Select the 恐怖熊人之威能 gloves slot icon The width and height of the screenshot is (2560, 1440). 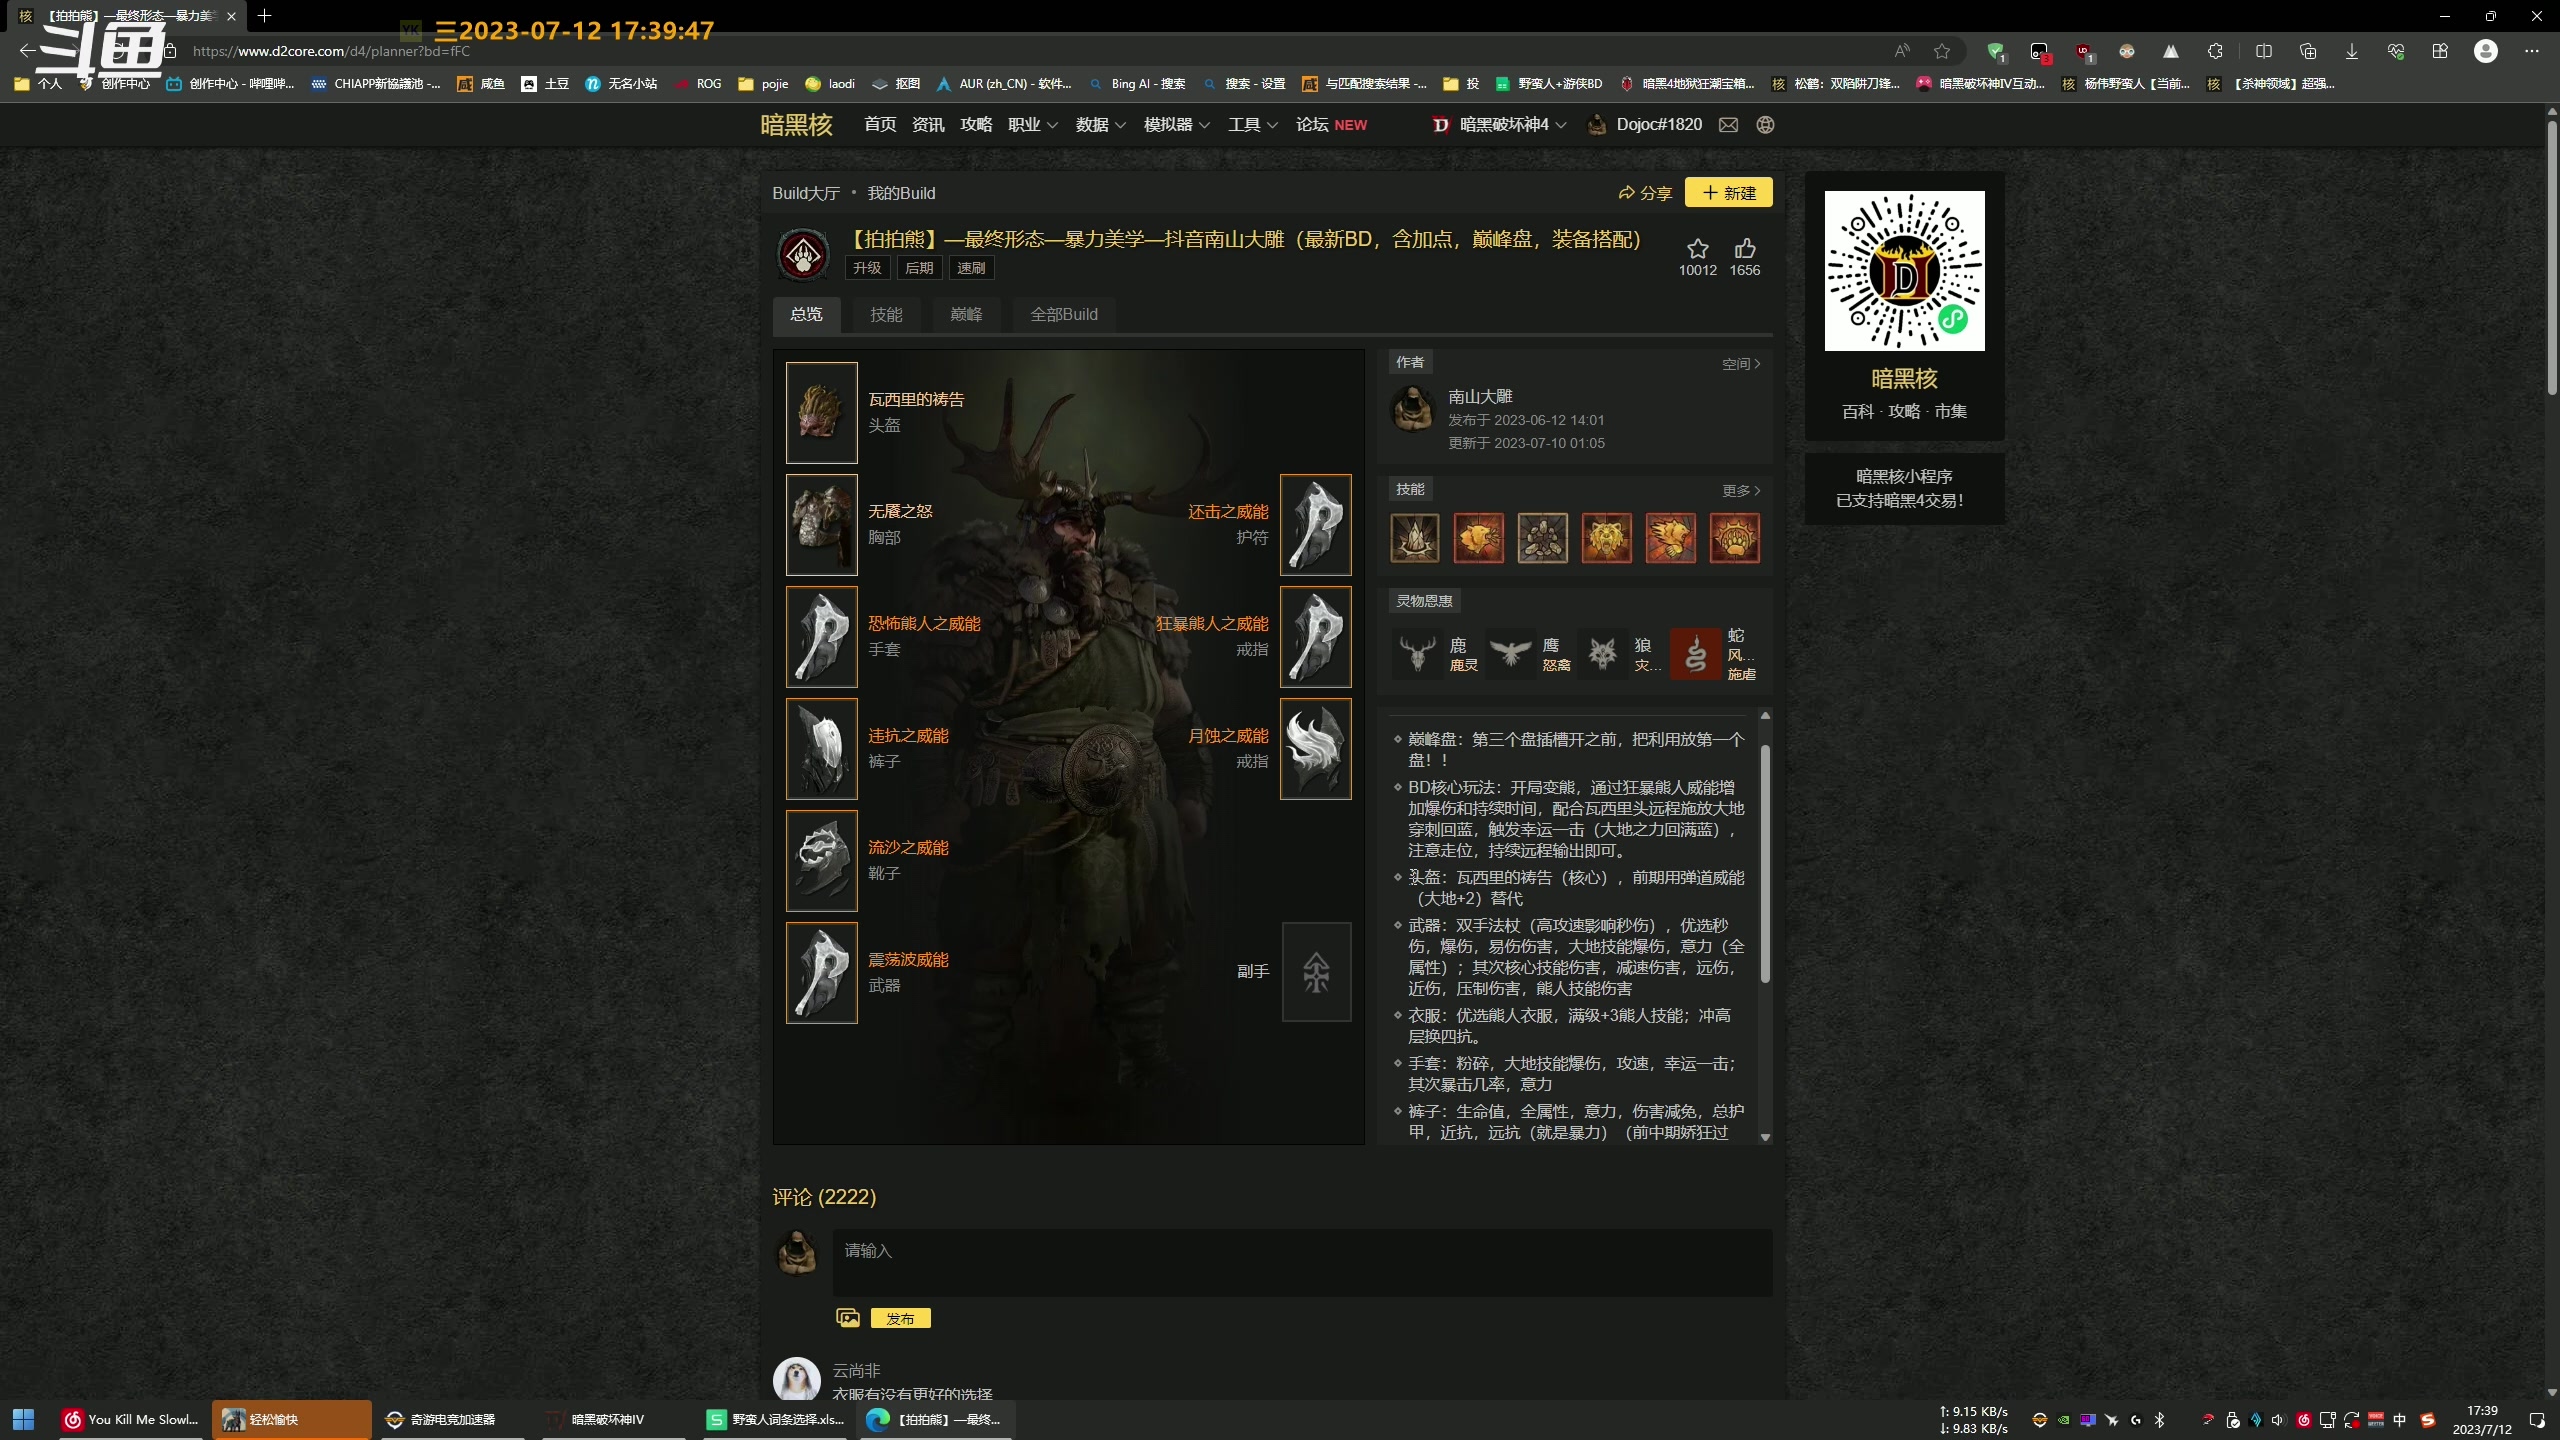(821, 637)
